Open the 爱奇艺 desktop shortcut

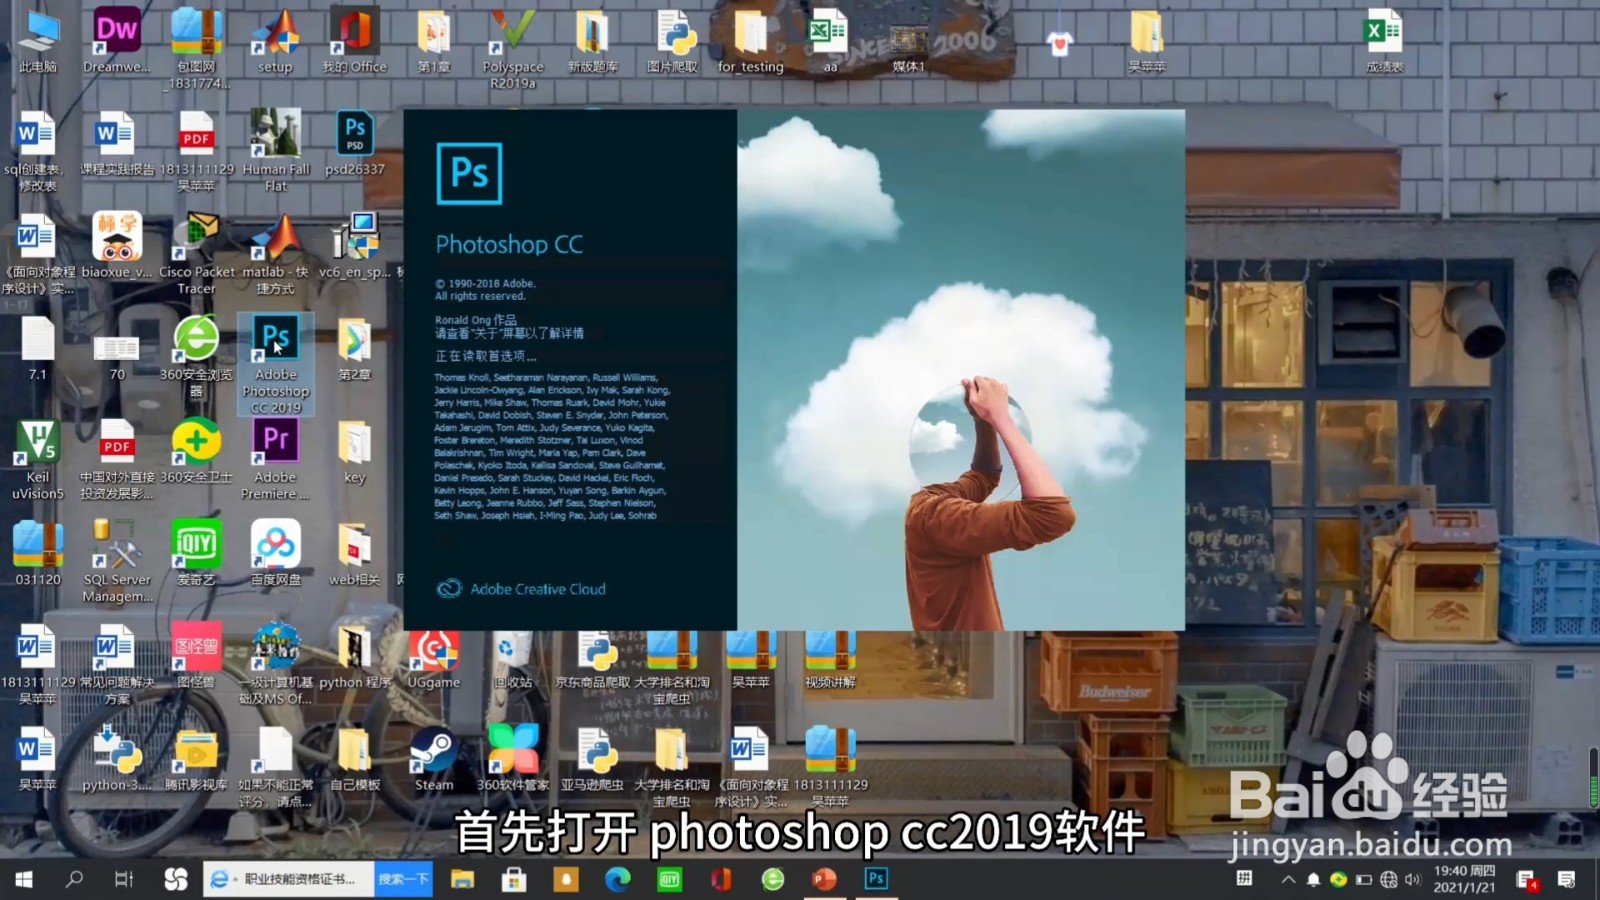[197, 555]
